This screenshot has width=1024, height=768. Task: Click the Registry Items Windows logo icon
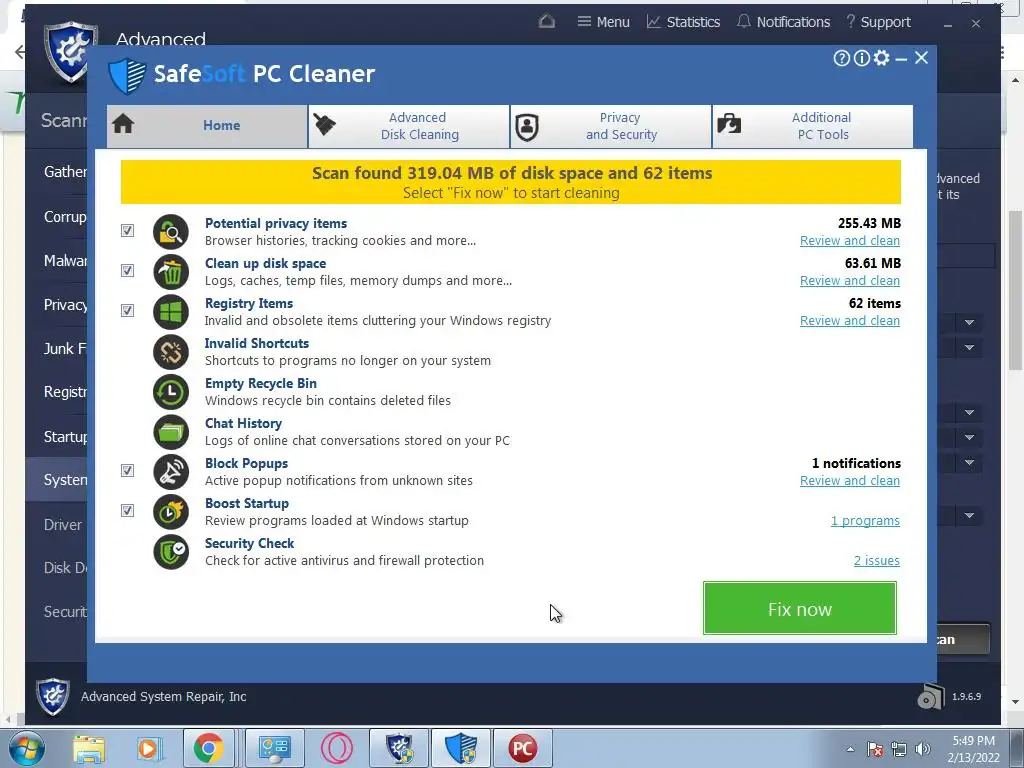coord(170,312)
